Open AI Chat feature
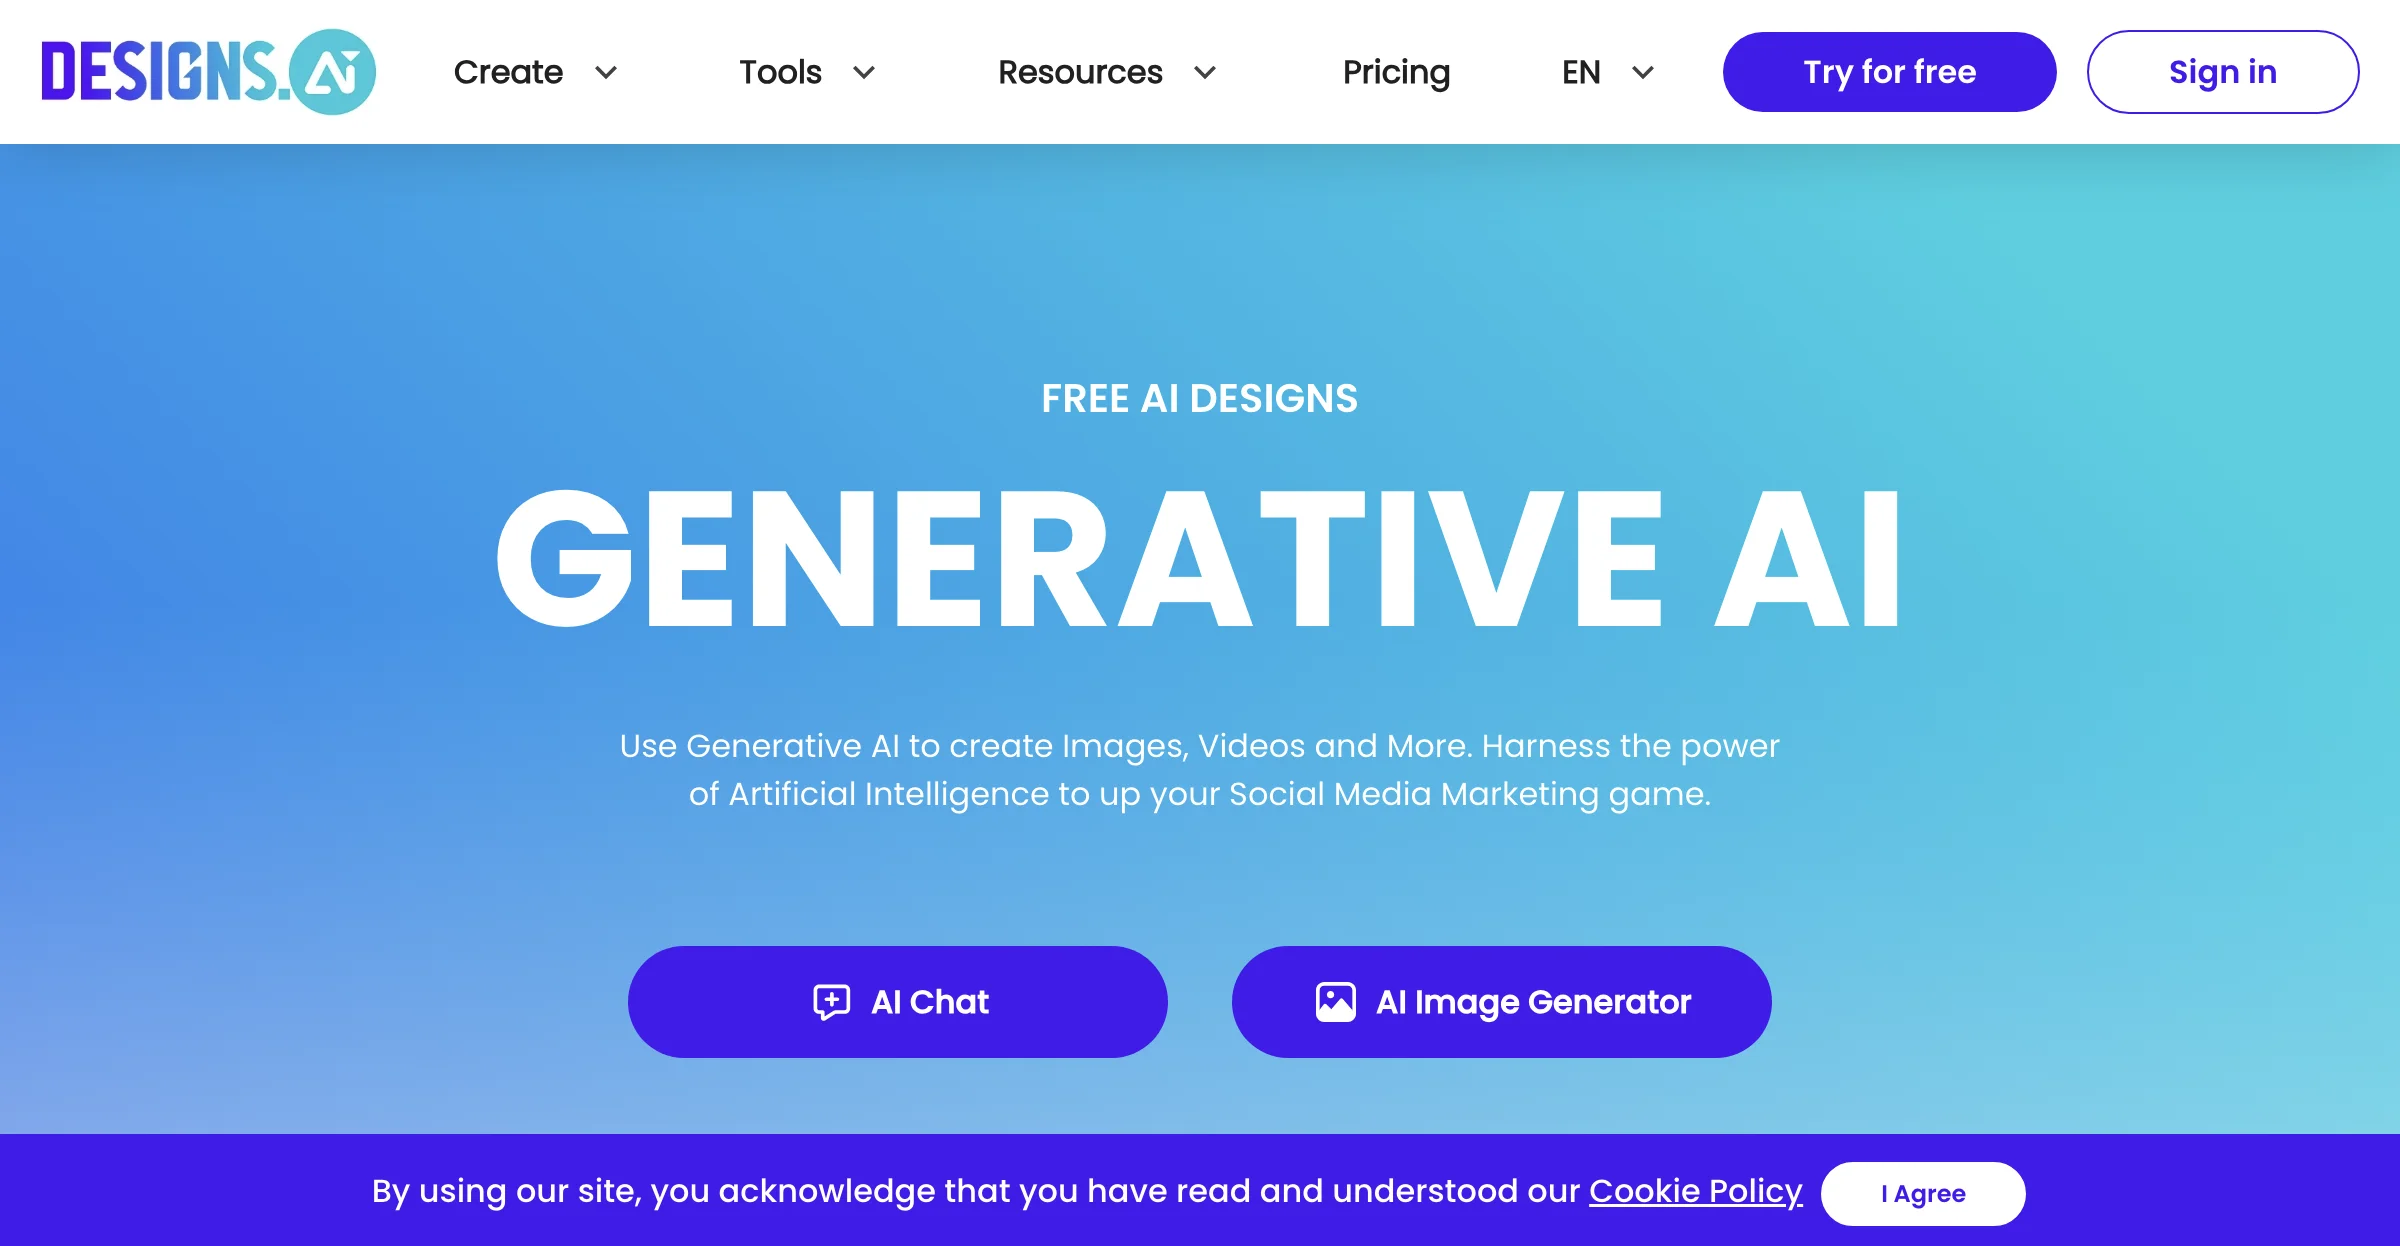The image size is (2400, 1246). pyautogui.click(x=897, y=1000)
